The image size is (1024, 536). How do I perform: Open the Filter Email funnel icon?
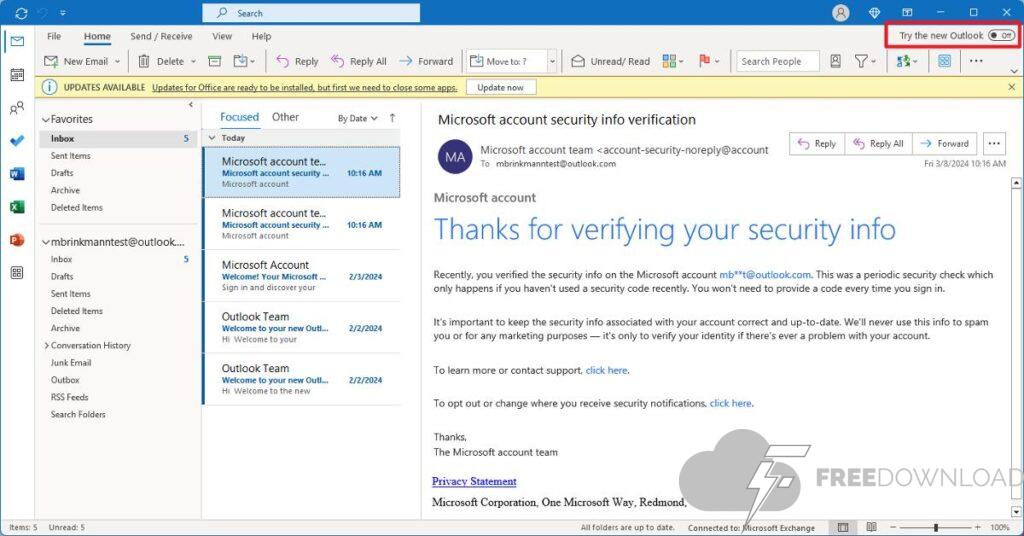(x=861, y=61)
